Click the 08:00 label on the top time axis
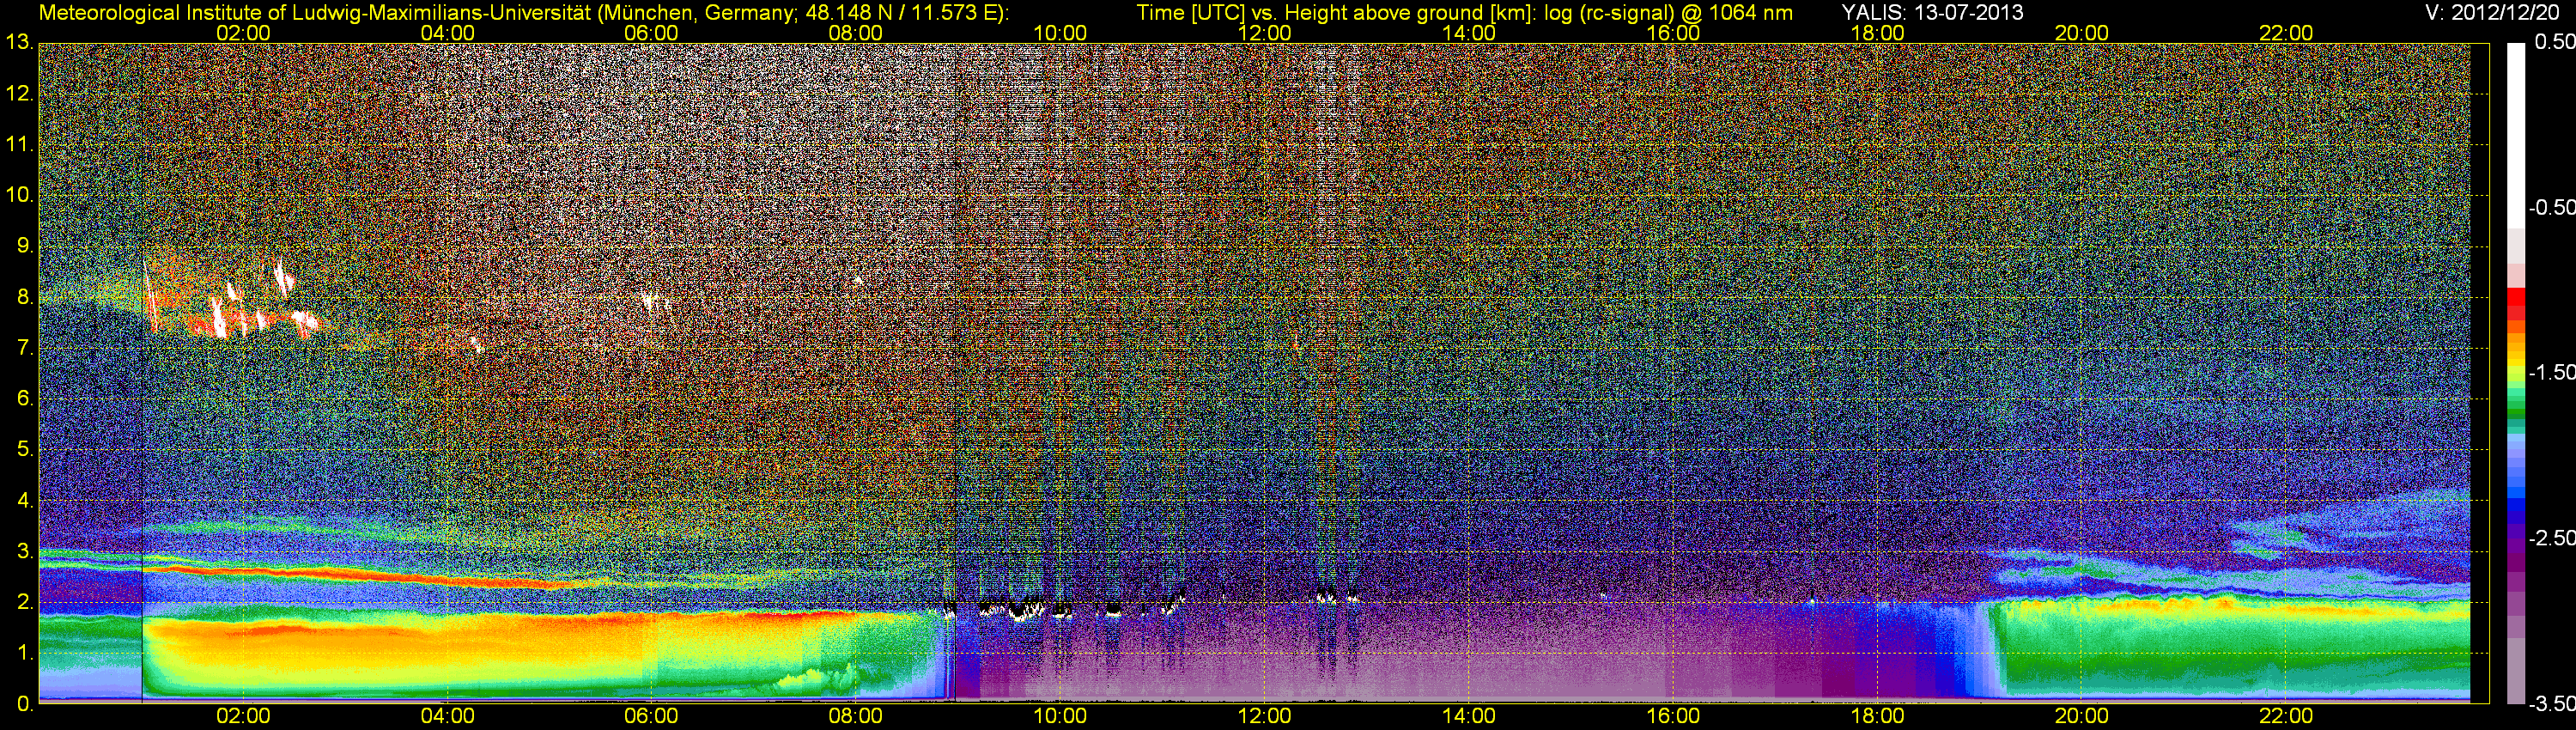 click(855, 33)
